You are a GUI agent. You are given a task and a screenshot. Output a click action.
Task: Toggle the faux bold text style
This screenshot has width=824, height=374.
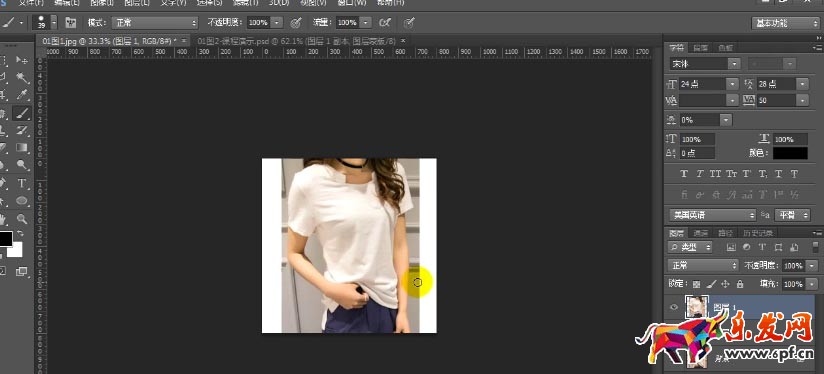(684, 174)
